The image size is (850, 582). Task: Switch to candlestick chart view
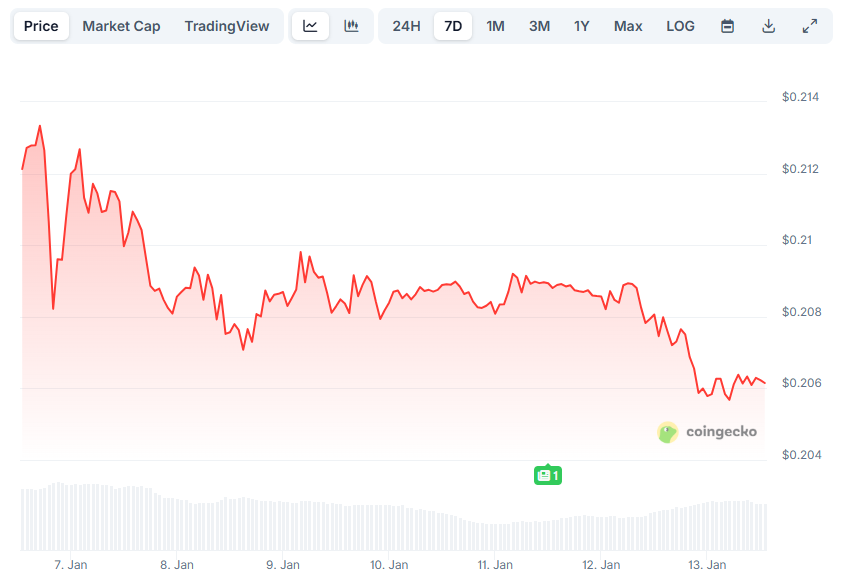click(351, 26)
